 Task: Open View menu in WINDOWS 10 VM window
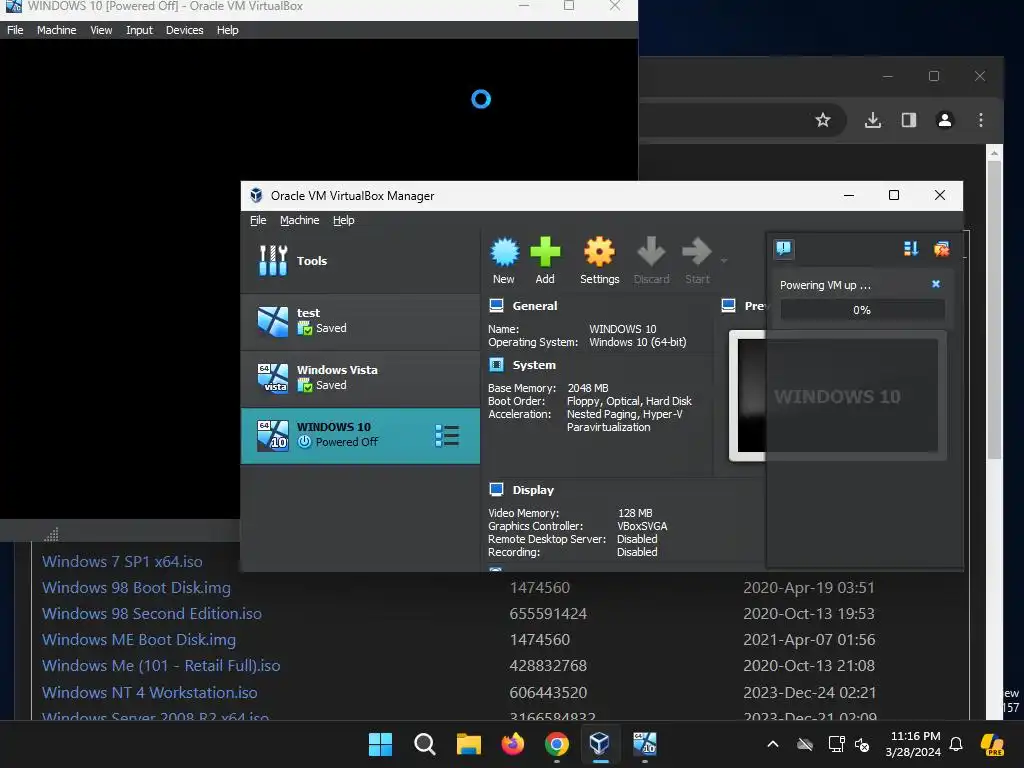(101, 30)
